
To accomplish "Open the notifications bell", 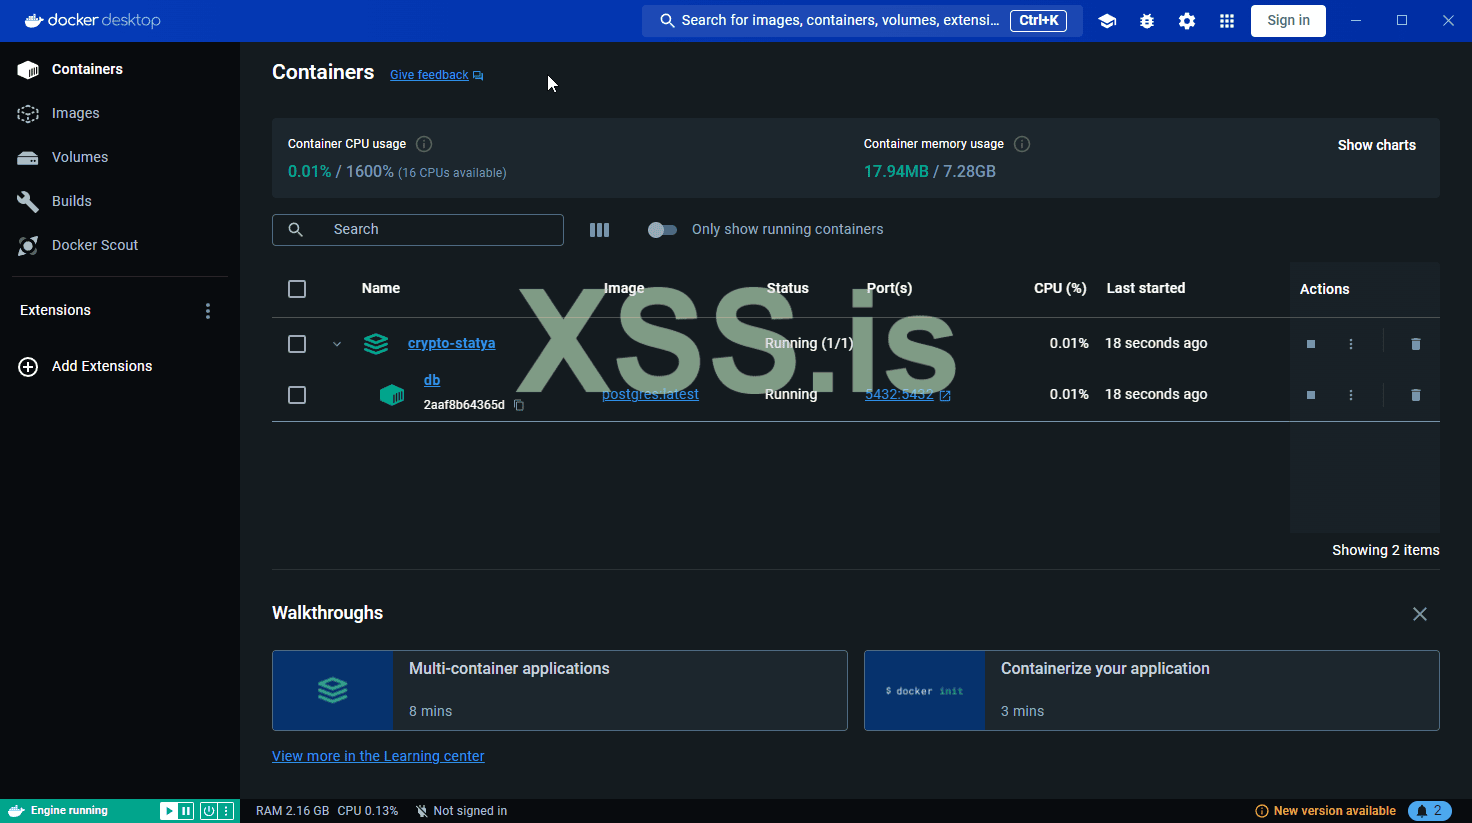I will click(x=1430, y=811).
